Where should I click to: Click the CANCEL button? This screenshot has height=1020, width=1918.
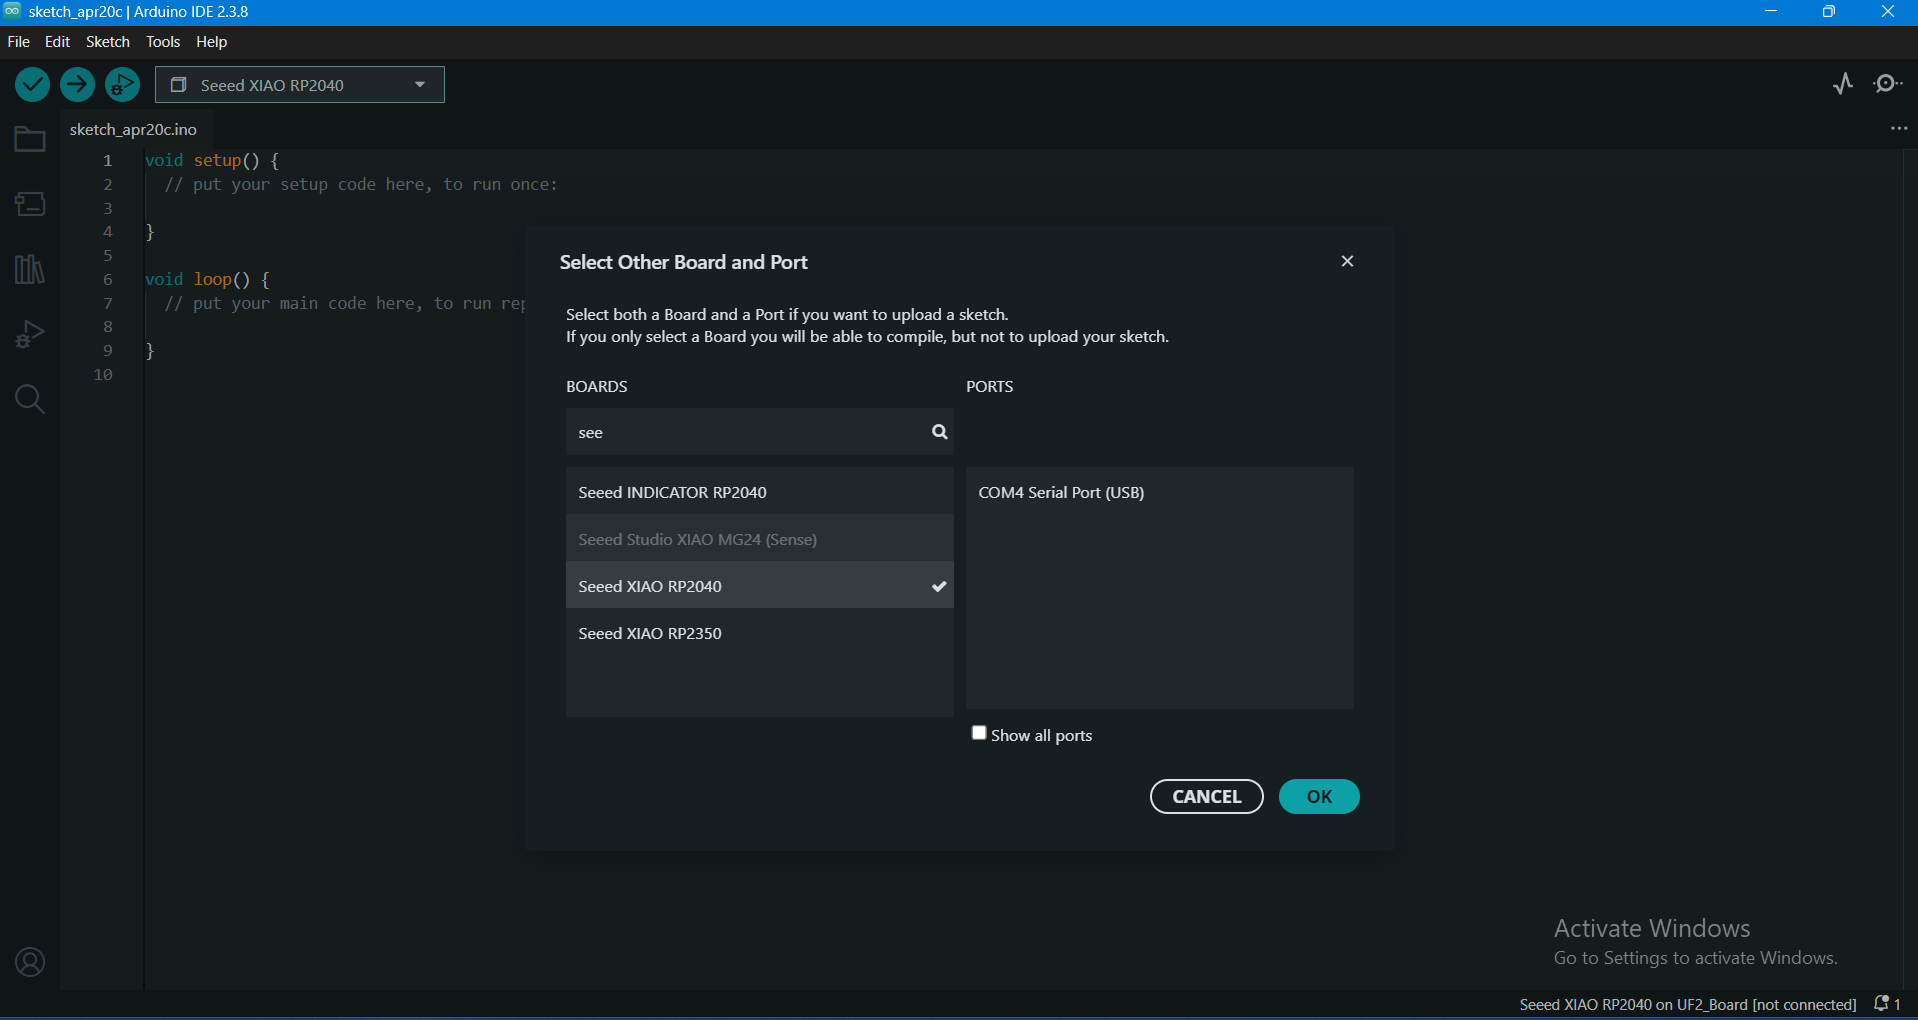click(1206, 797)
